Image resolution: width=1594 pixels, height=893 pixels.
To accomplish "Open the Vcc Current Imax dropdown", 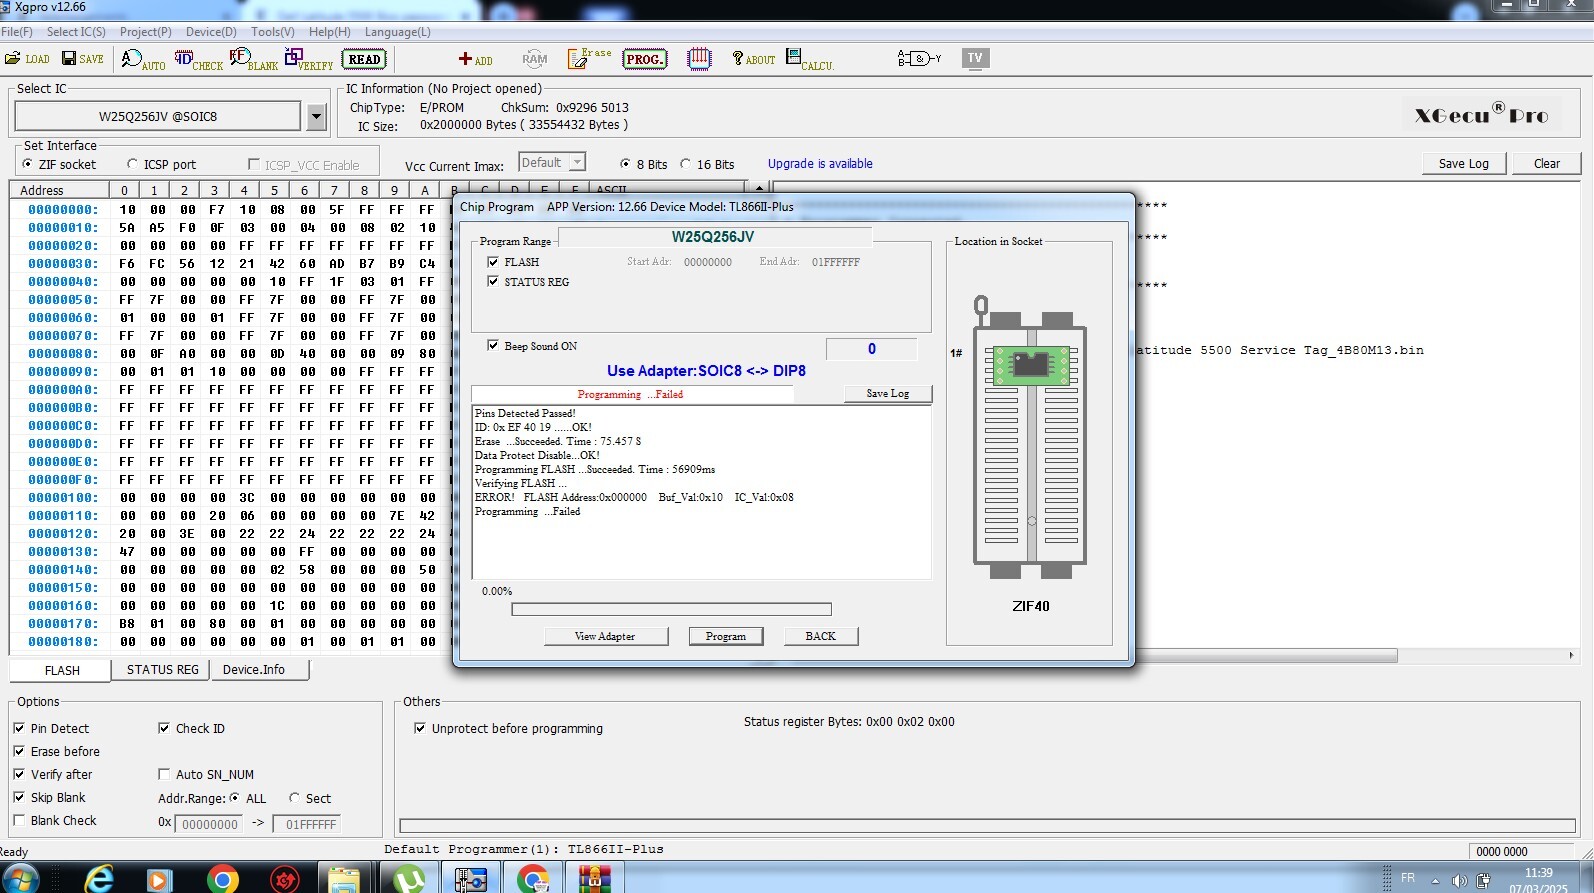I will (x=577, y=163).
